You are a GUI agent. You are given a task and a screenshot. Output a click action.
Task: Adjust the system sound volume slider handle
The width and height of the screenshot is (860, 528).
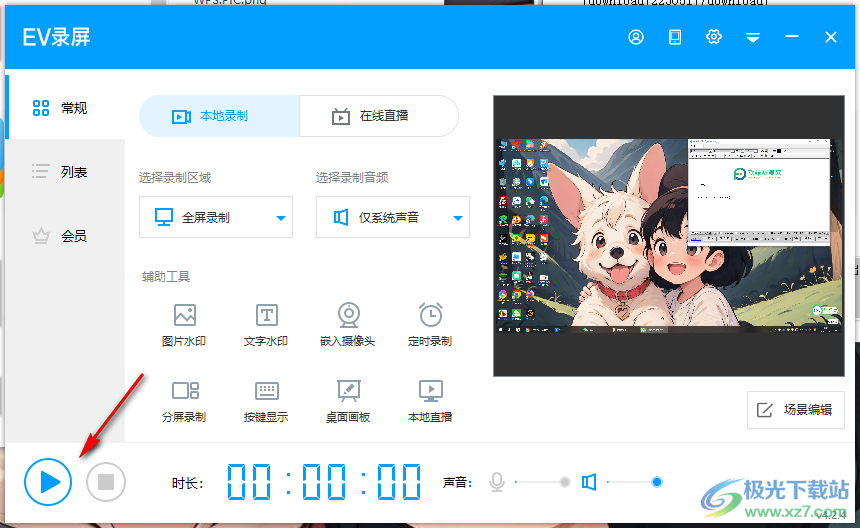657,482
